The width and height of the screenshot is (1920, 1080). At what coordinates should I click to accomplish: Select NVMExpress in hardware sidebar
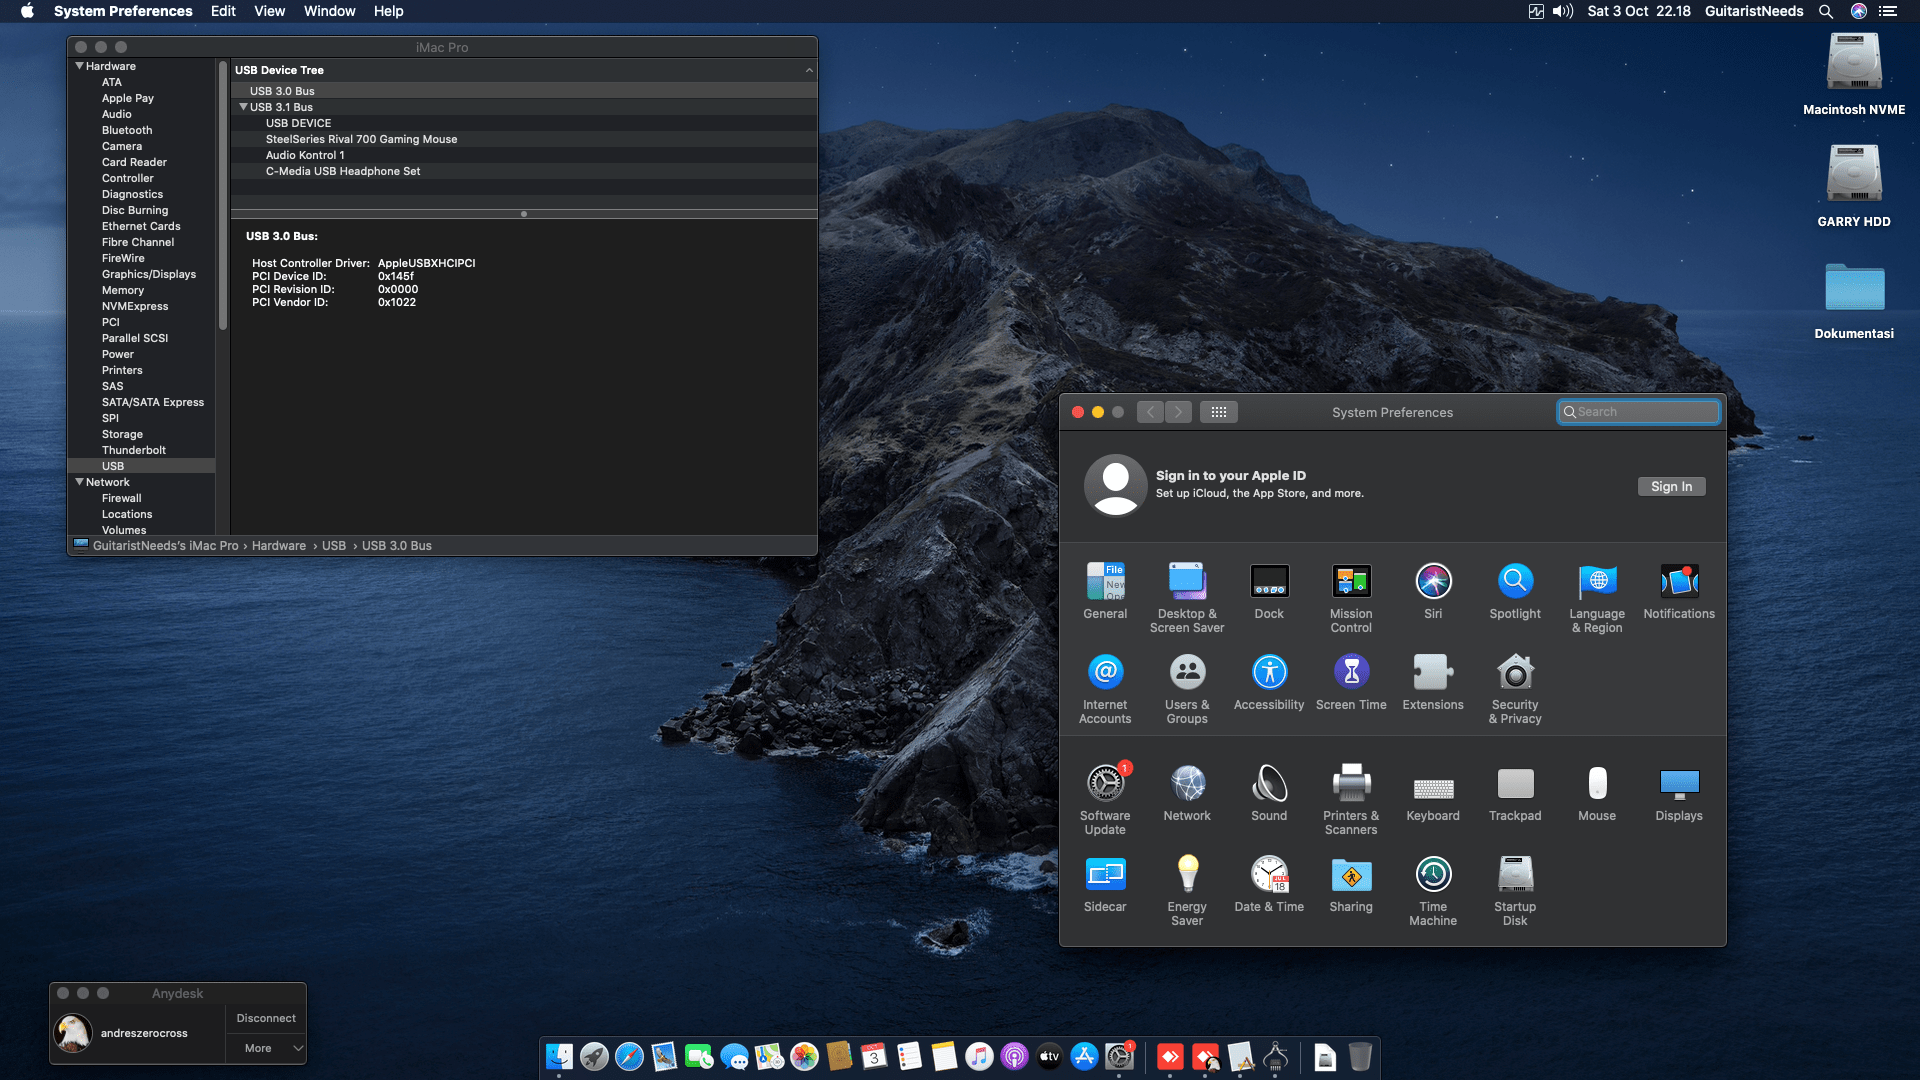click(135, 306)
